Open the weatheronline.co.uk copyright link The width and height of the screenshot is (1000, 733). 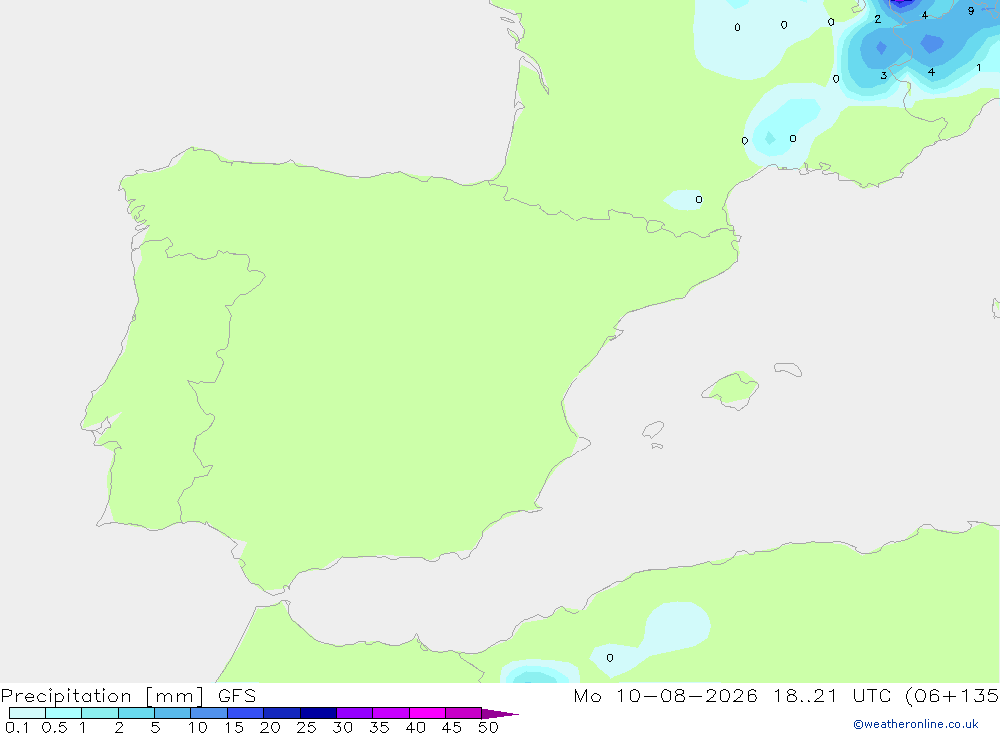[916, 724]
